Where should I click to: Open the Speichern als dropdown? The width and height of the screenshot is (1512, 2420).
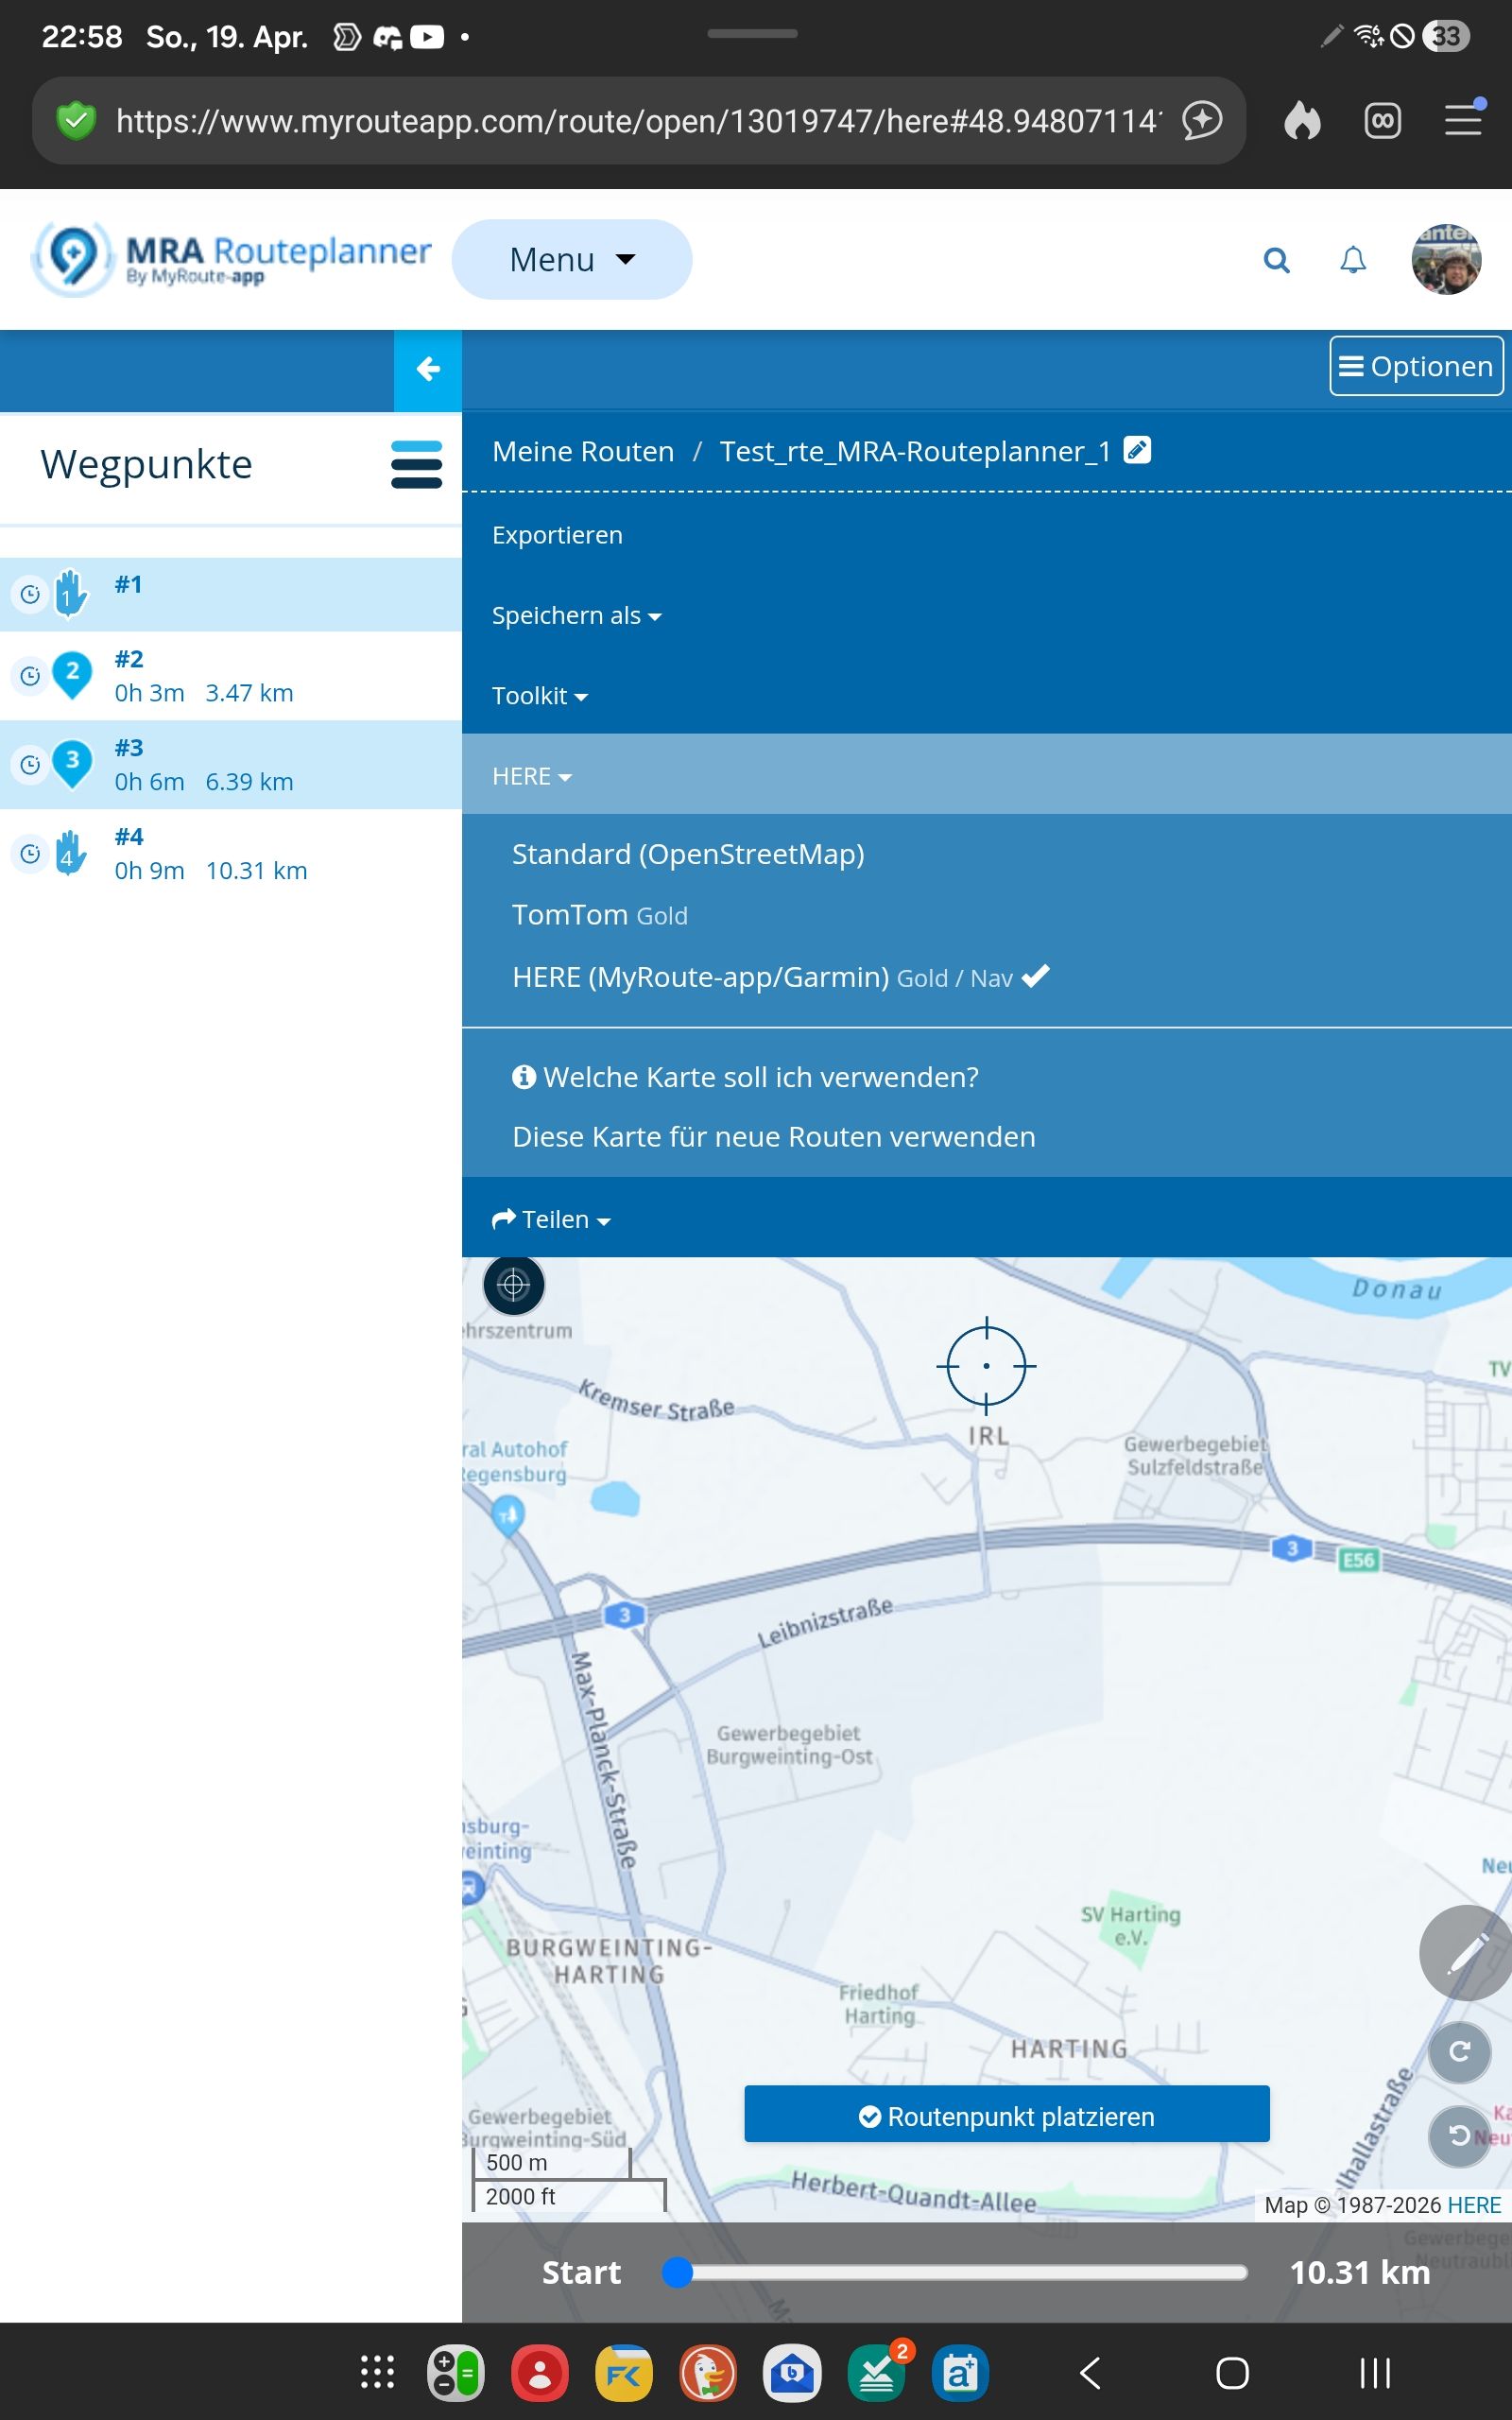click(576, 615)
